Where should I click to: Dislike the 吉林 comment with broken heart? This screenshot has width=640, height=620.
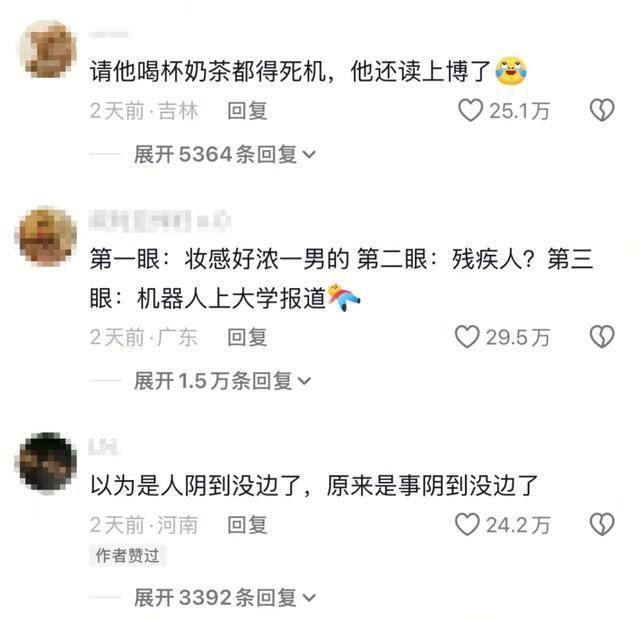coord(602,110)
